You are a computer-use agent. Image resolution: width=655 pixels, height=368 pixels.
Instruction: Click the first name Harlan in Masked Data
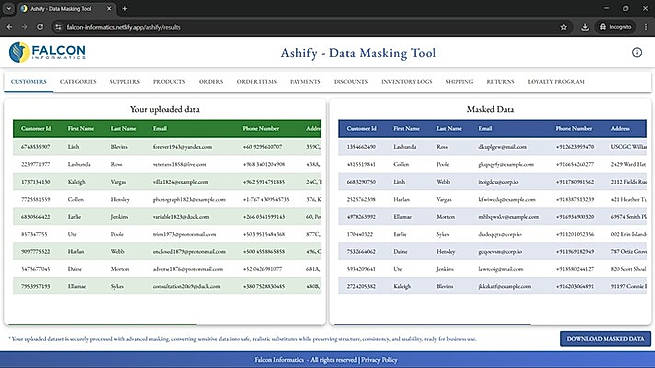tap(401, 200)
